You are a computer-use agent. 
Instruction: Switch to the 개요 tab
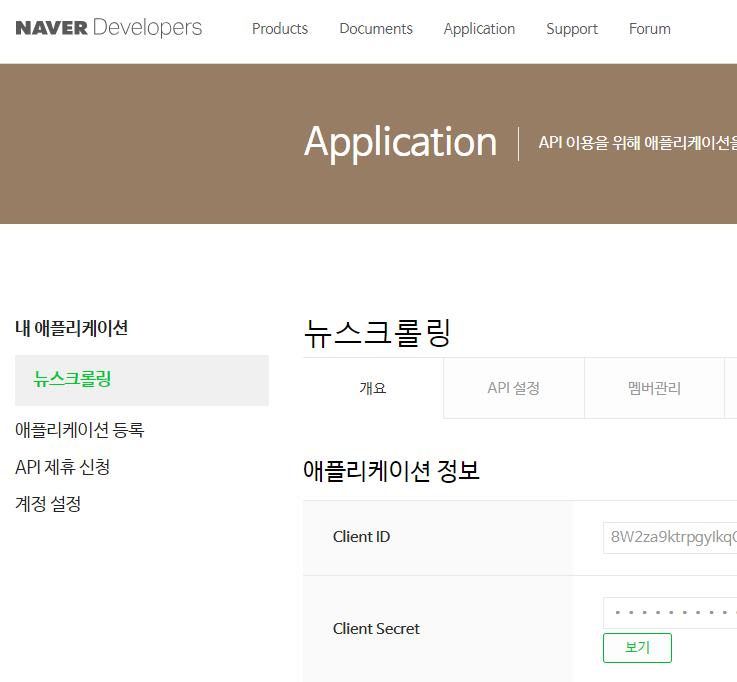pos(373,388)
